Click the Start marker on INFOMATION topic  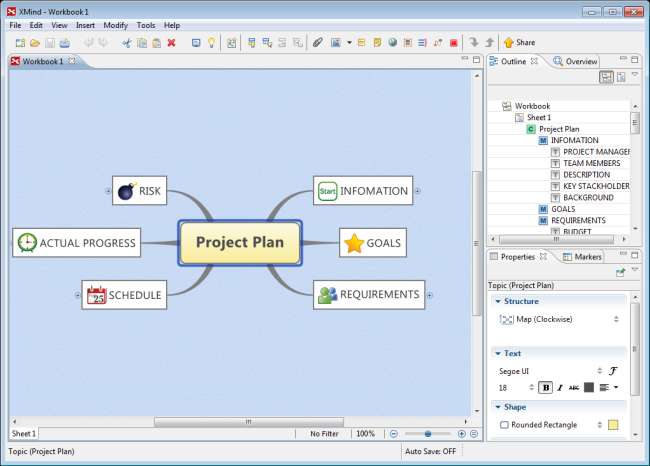pyautogui.click(x=327, y=191)
